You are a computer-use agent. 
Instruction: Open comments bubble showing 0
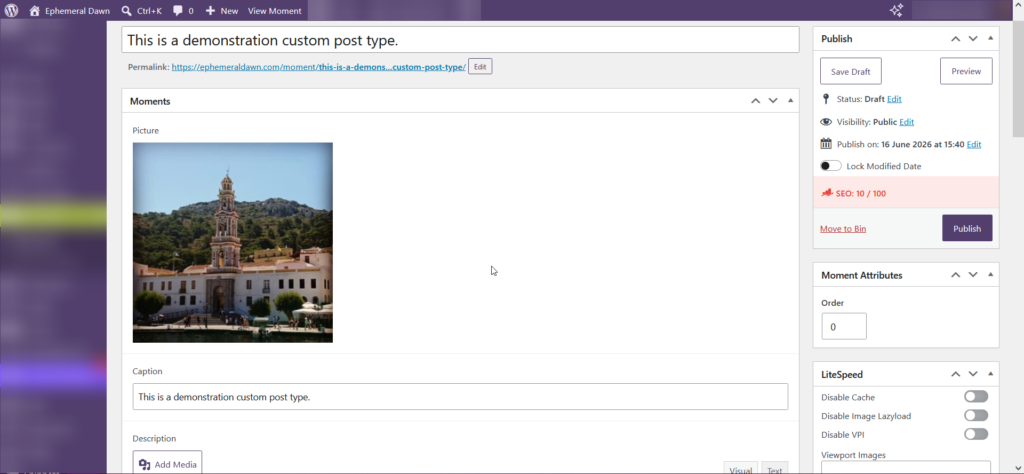[x=183, y=10]
